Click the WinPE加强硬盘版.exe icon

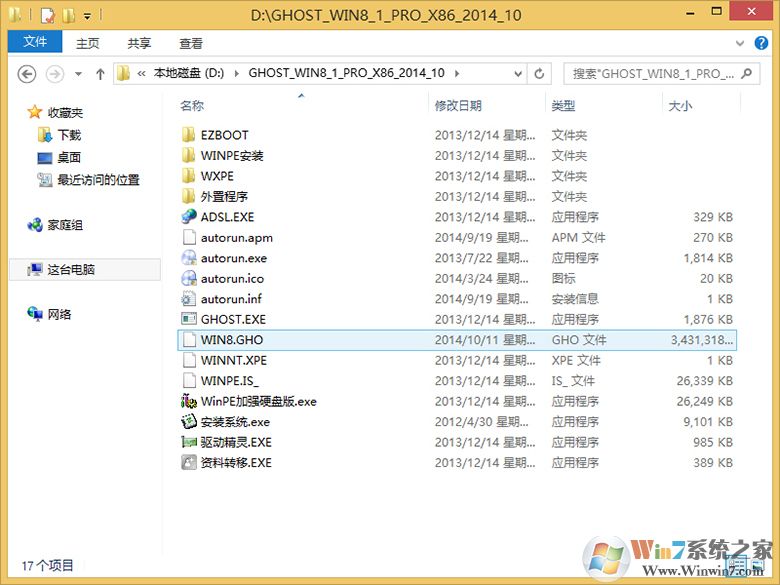click(x=189, y=401)
